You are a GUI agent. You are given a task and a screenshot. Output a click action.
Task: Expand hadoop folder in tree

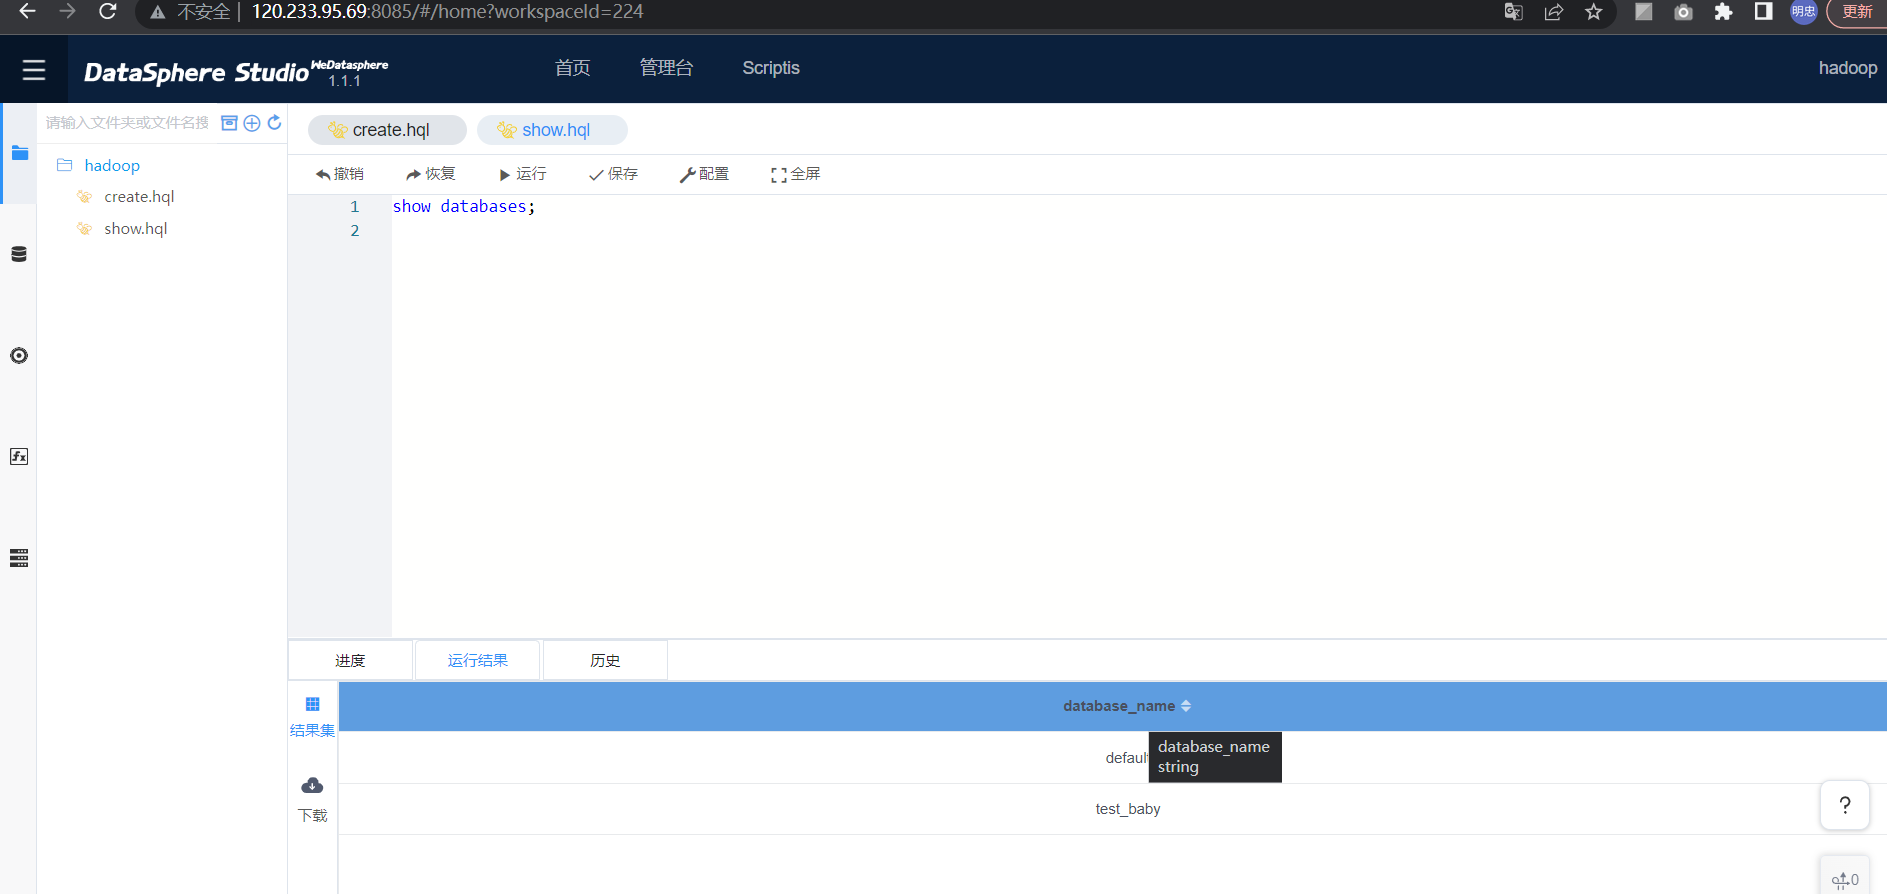tap(112, 165)
